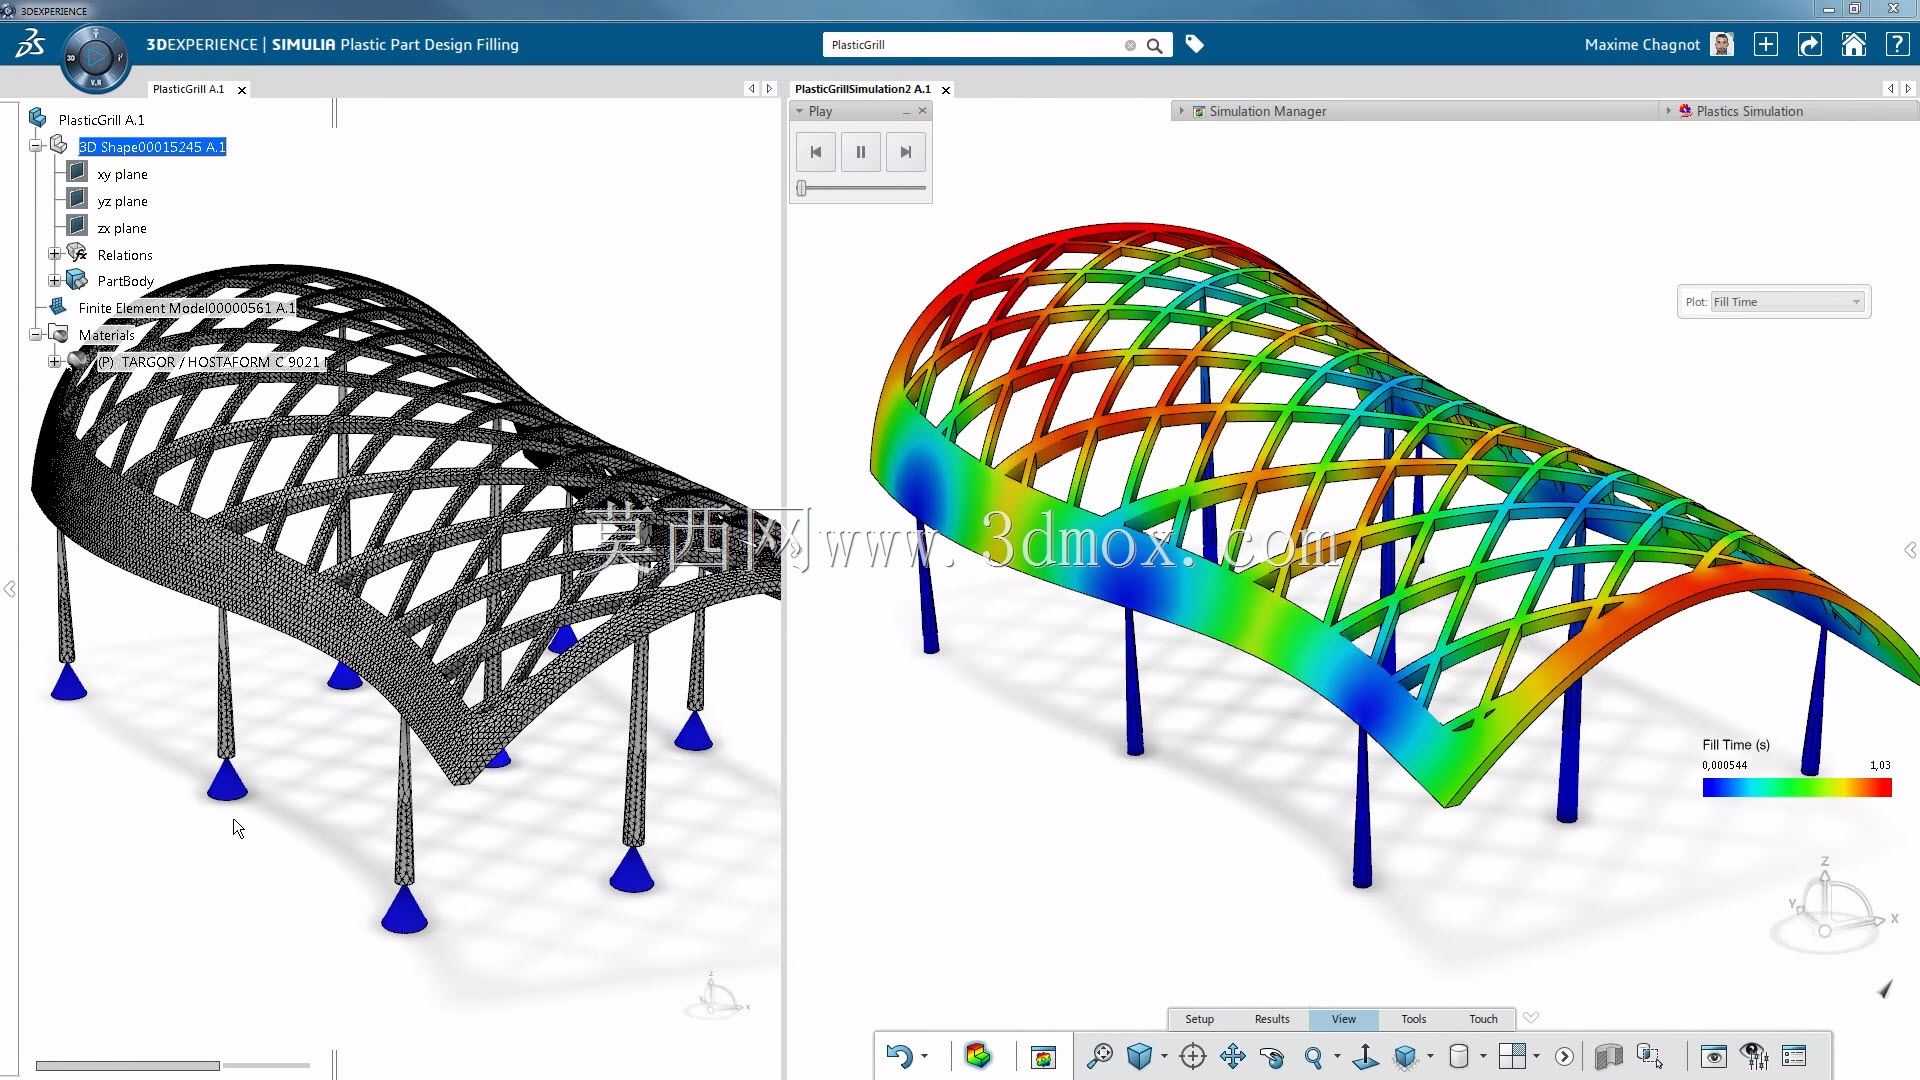Select the Pan arrows tool
Screen dimensions: 1920x1080
(1233, 1056)
